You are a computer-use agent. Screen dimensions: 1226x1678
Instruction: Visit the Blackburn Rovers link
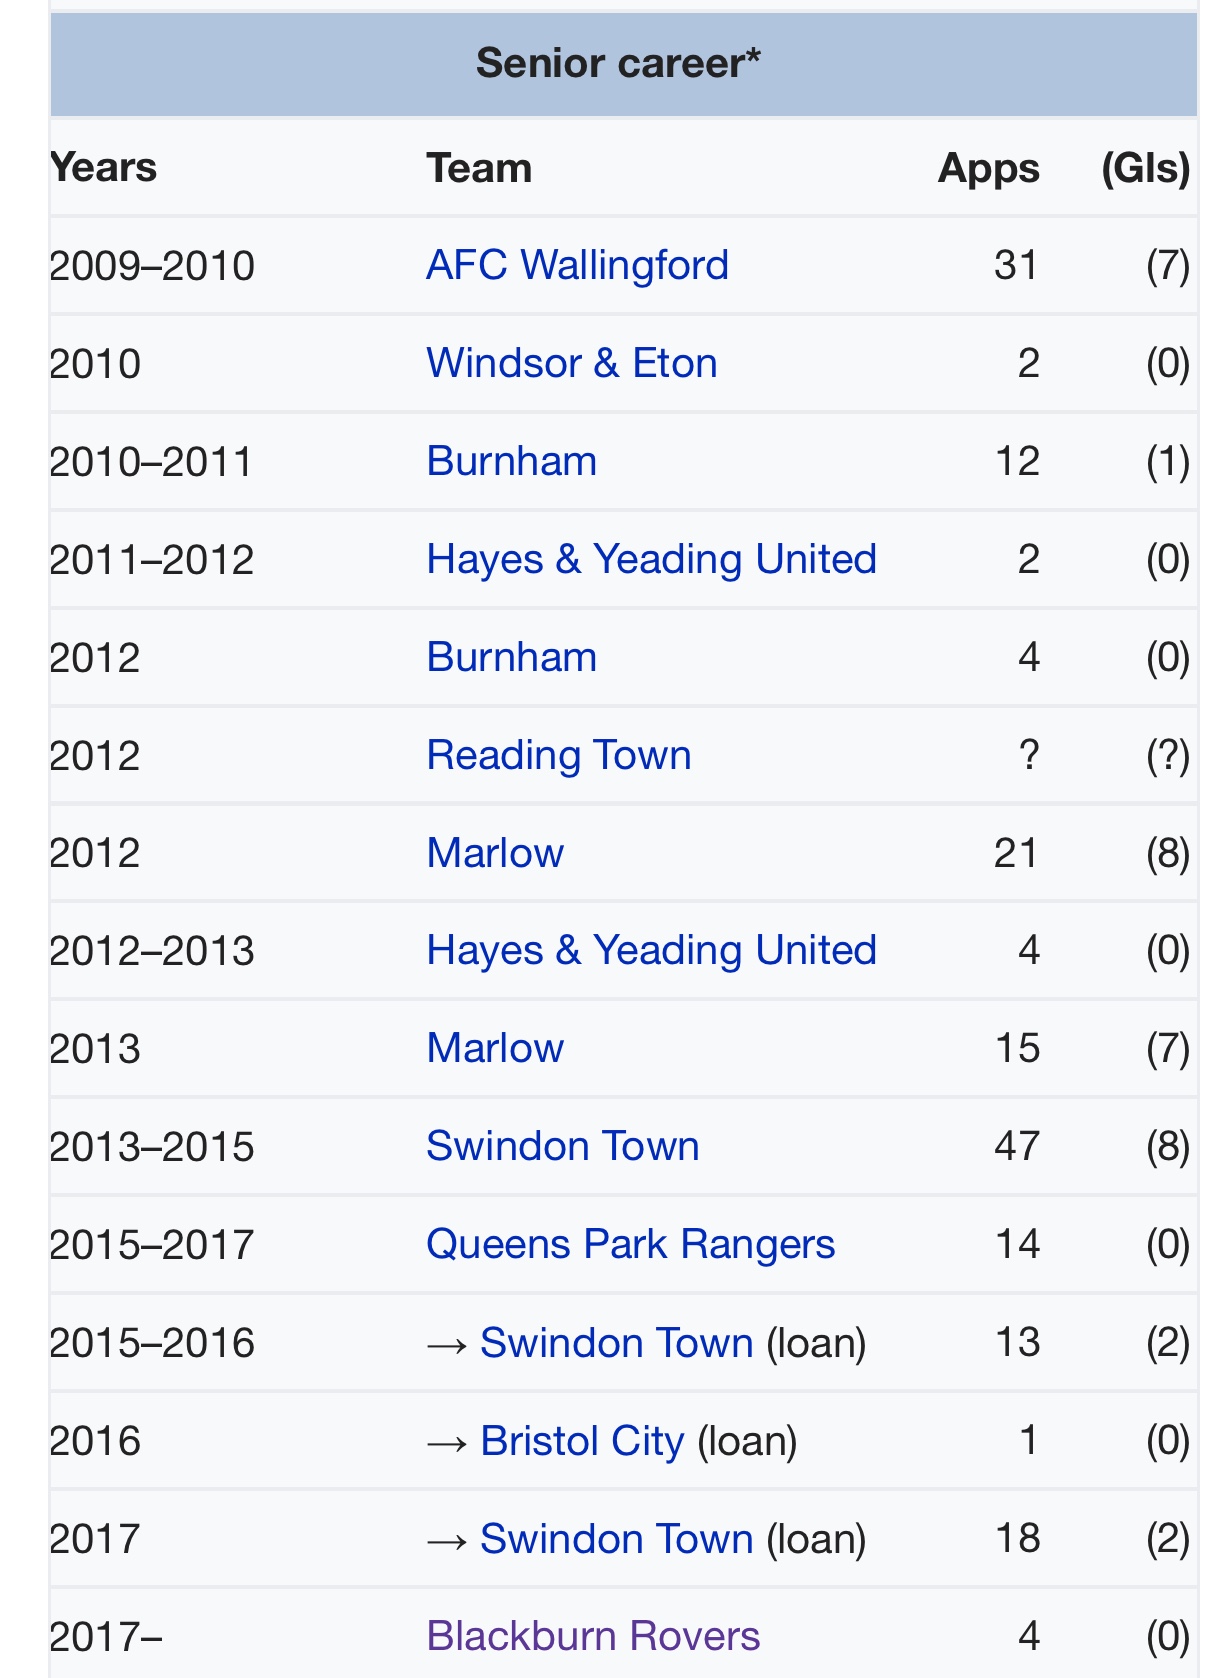pyautogui.click(x=593, y=1637)
